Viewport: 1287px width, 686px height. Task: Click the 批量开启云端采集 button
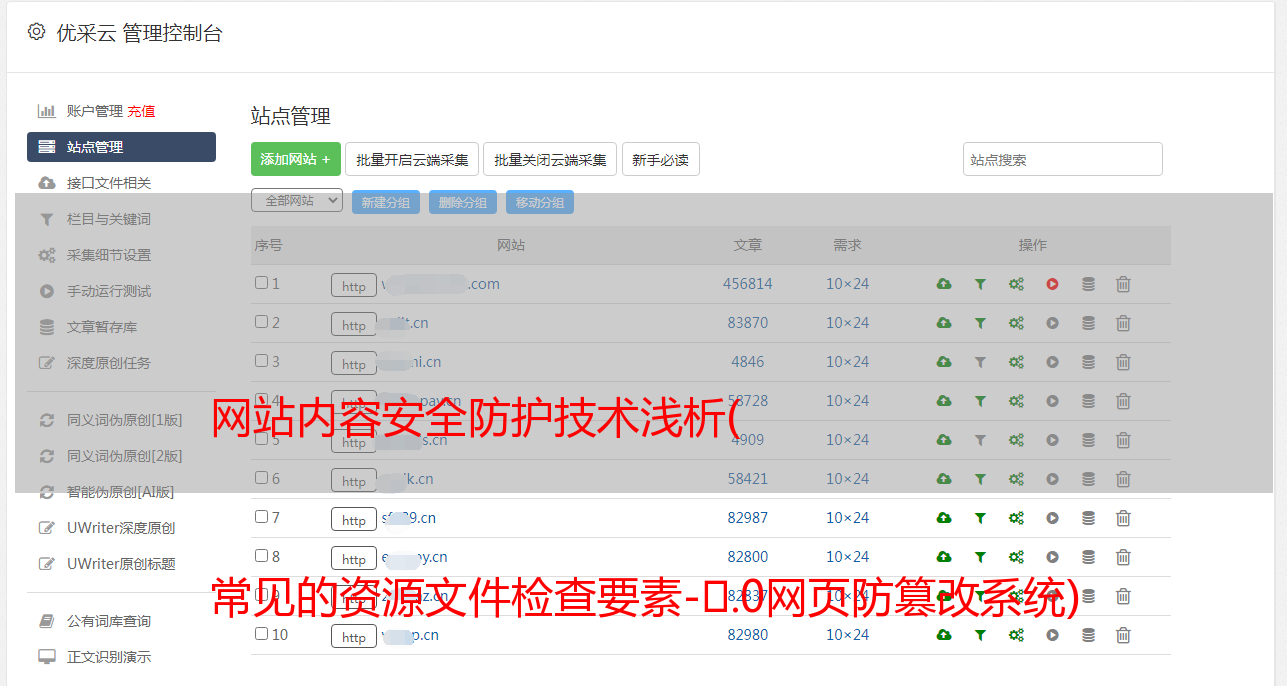coord(412,159)
